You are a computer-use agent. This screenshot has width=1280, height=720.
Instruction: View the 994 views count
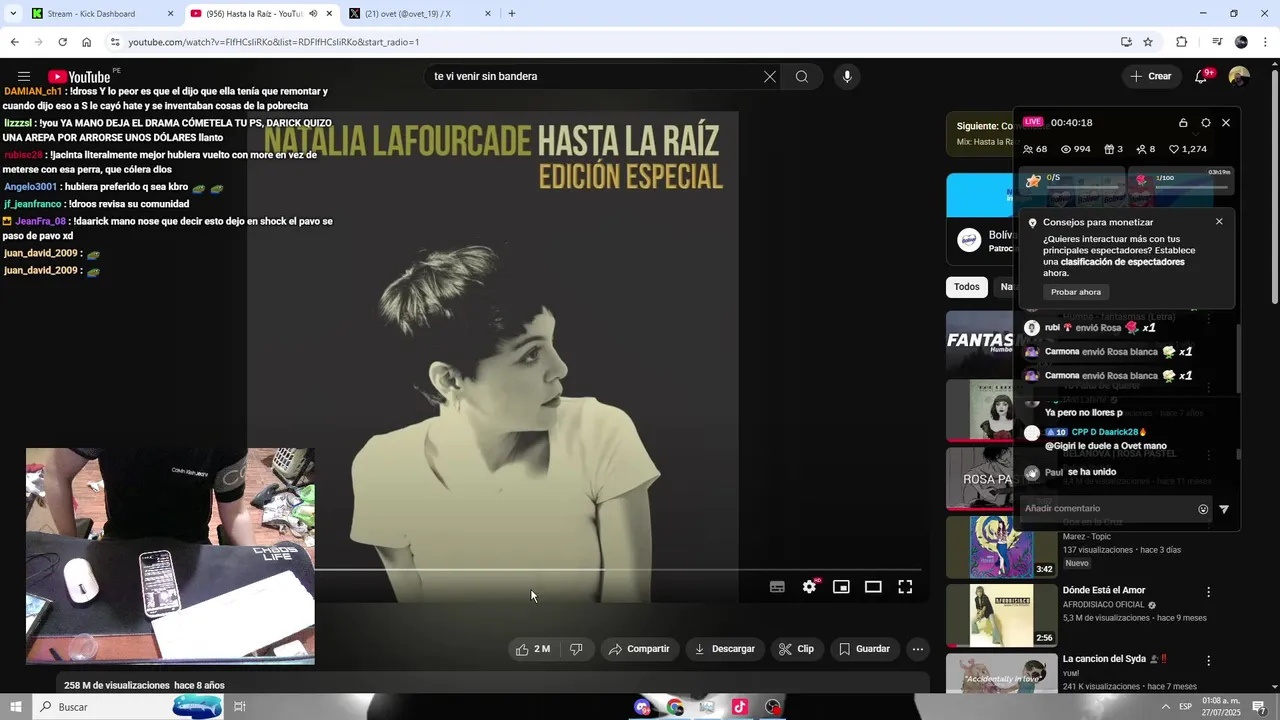(x=1076, y=149)
